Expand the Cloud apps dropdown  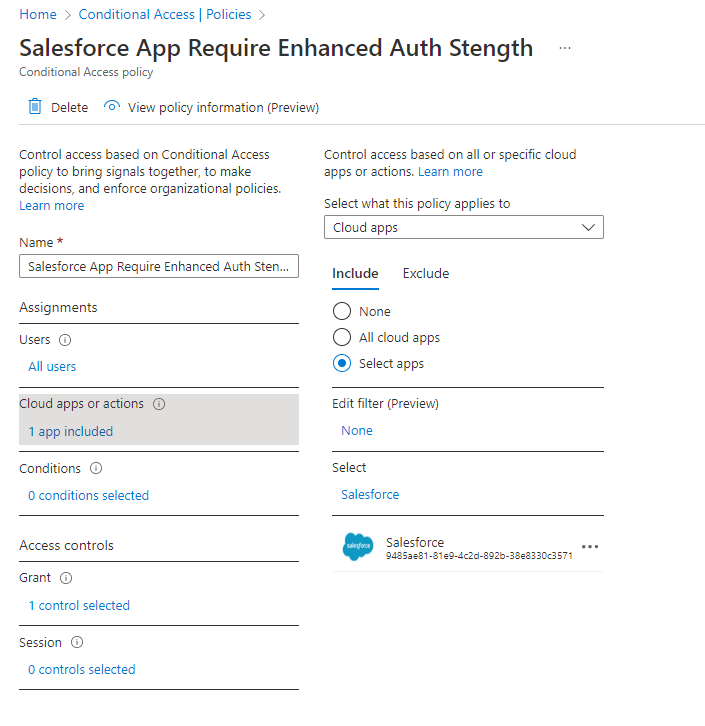(x=464, y=228)
